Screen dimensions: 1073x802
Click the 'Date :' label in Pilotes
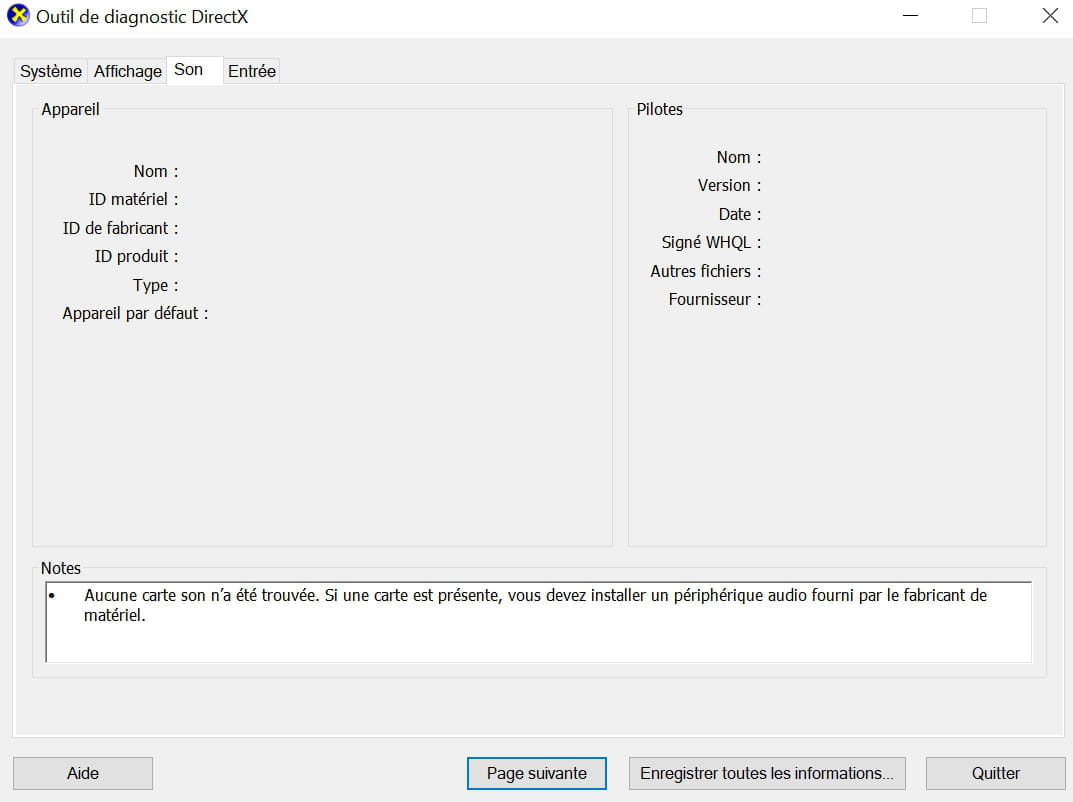(x=740, y=214)
